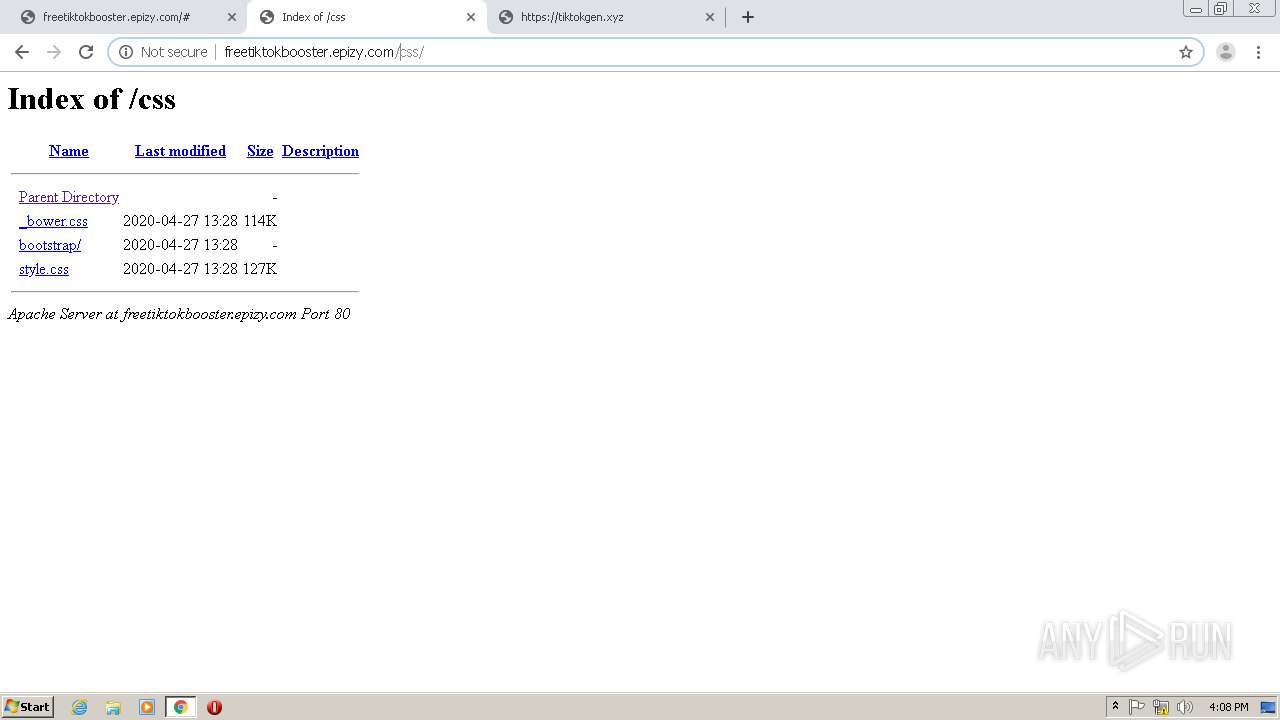Click the 4:08 PM system clock

[1228, 707]
